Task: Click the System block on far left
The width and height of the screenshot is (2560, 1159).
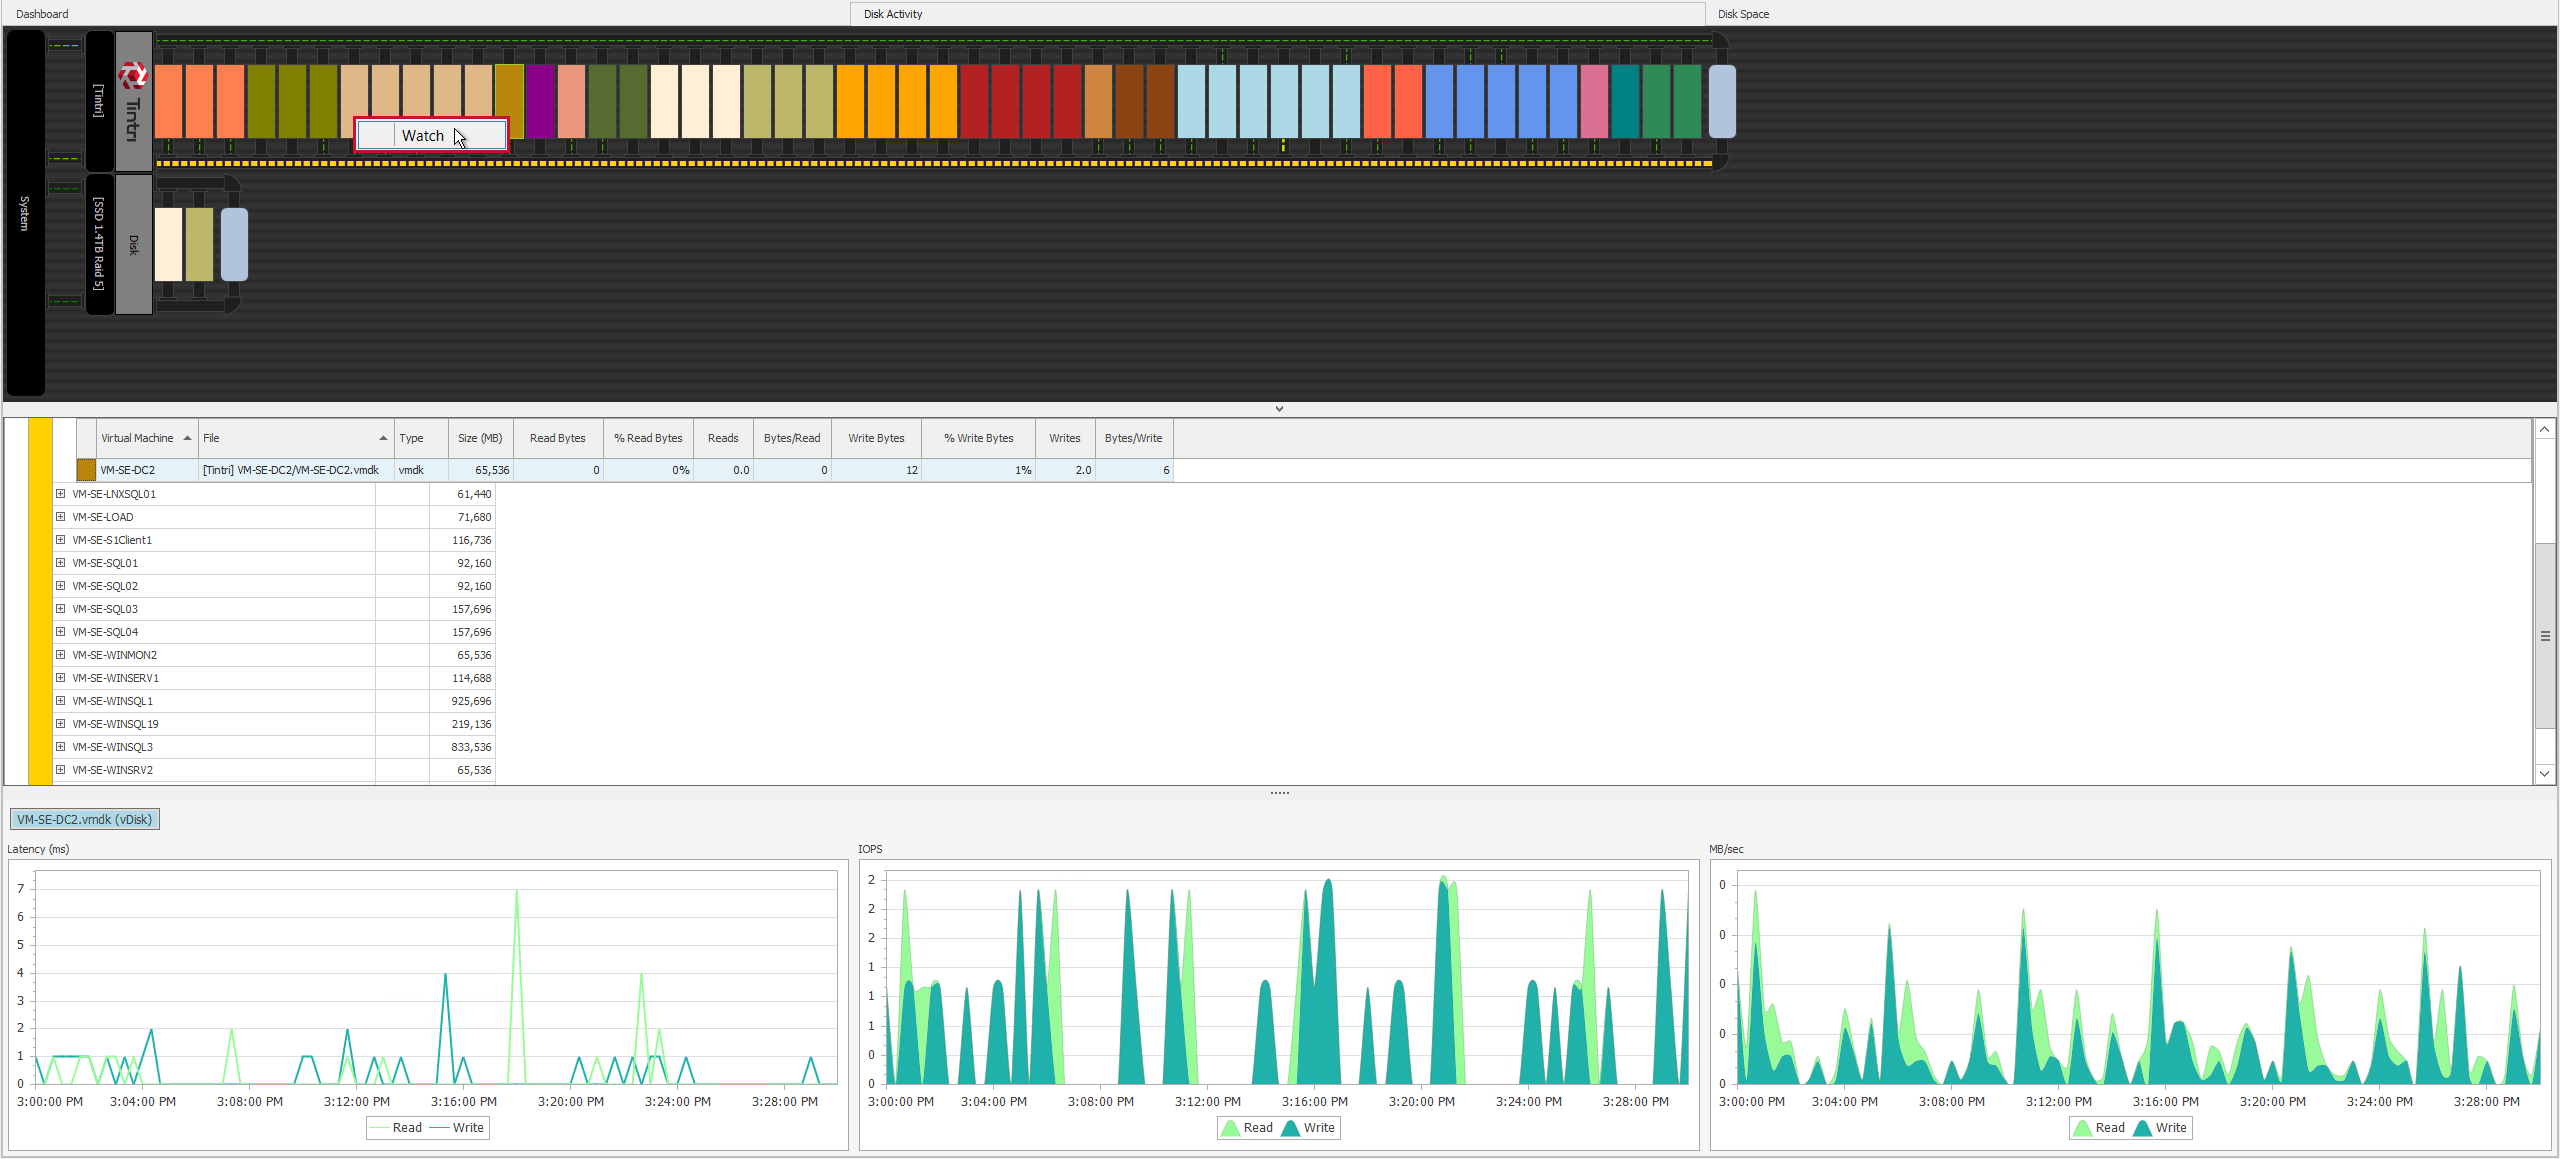Action: tap(25, 212)
